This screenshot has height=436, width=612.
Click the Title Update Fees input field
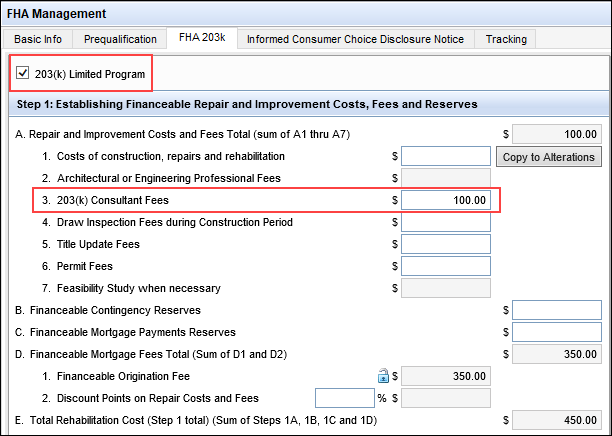pyautogui.click(x=446, y=244)
